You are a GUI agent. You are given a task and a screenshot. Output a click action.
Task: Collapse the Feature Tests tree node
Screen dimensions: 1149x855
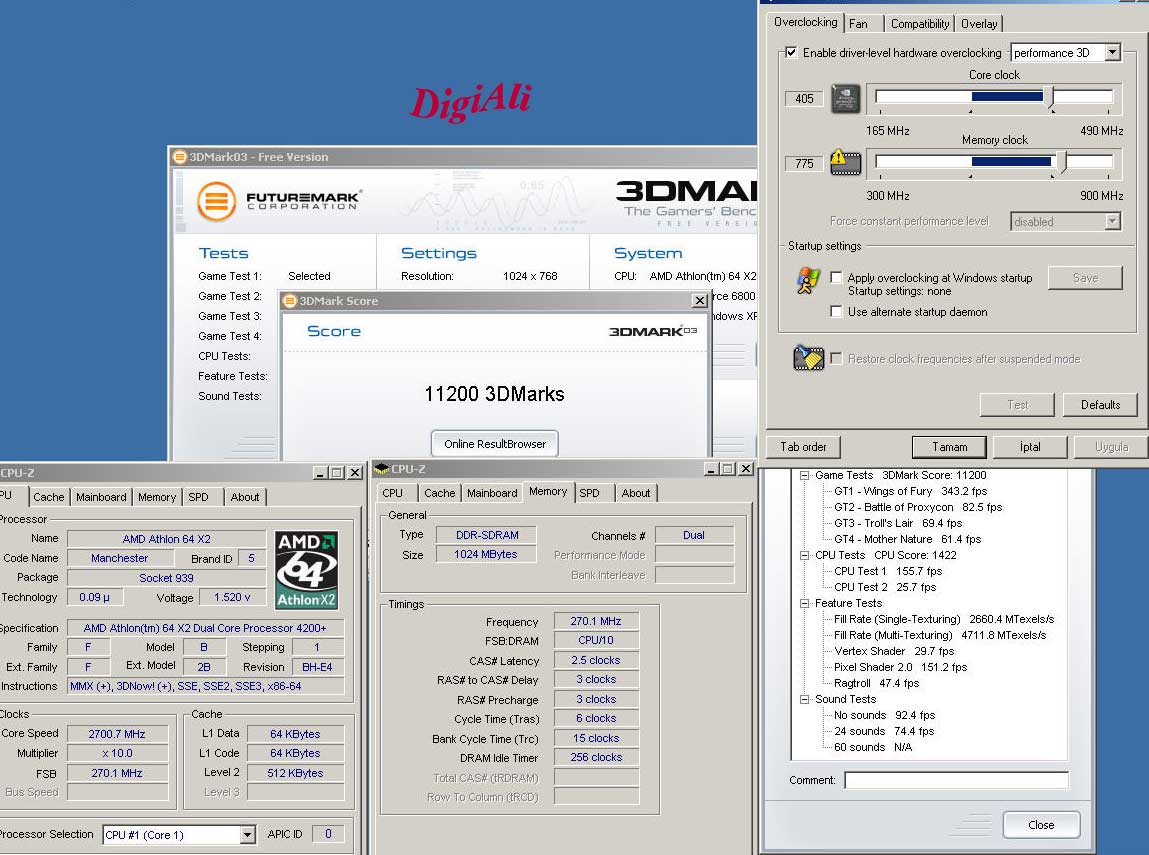pyautogui.click(x=805, y=603)
